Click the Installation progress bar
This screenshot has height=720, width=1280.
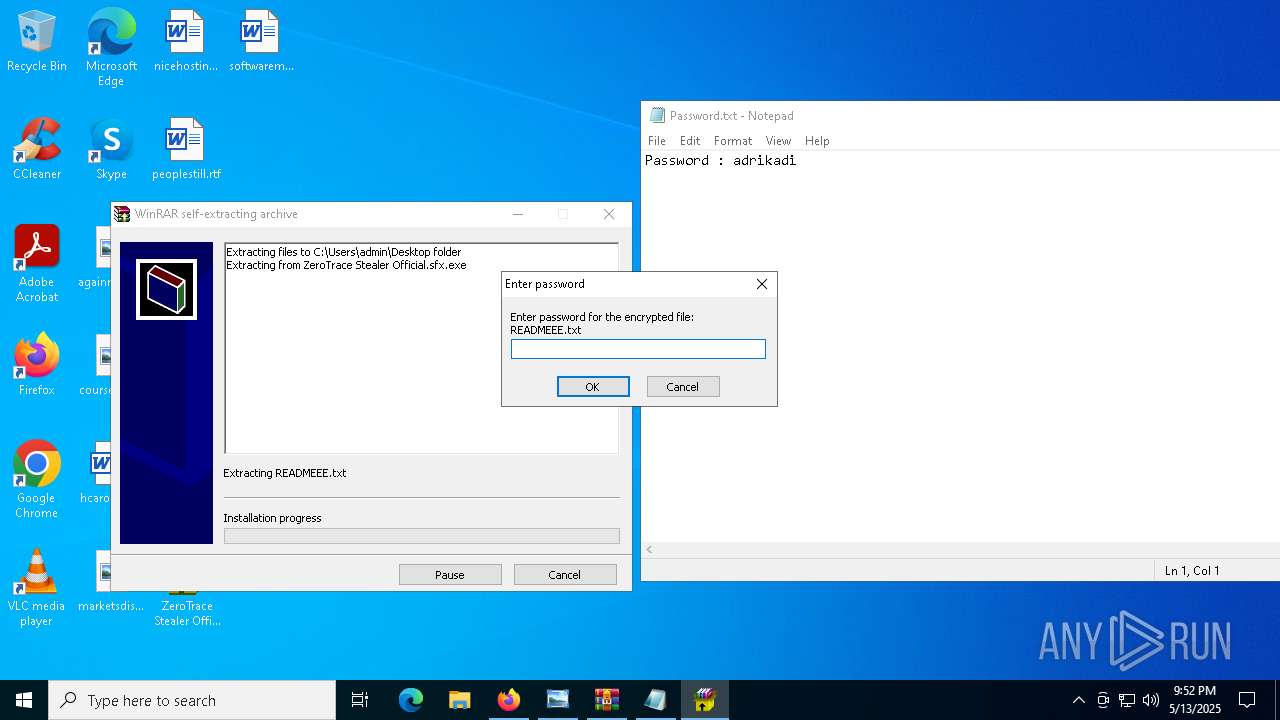422,536
